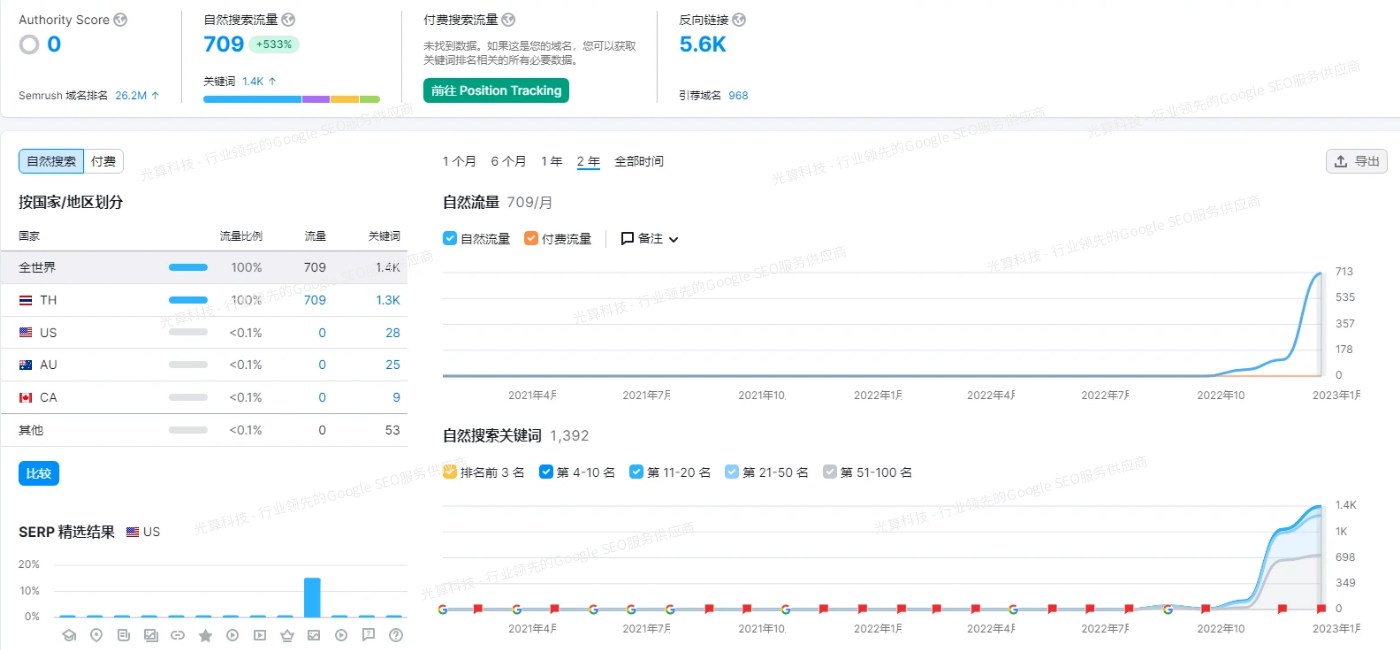1400x650 pixels.
Task: Switch to the 全部时间 time range
Action: 641,160
